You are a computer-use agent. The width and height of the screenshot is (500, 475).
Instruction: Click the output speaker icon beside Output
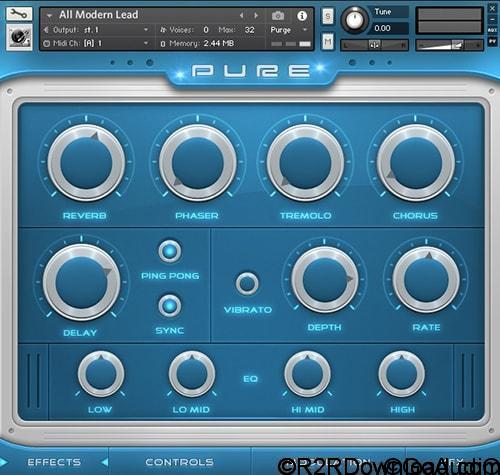46,30
